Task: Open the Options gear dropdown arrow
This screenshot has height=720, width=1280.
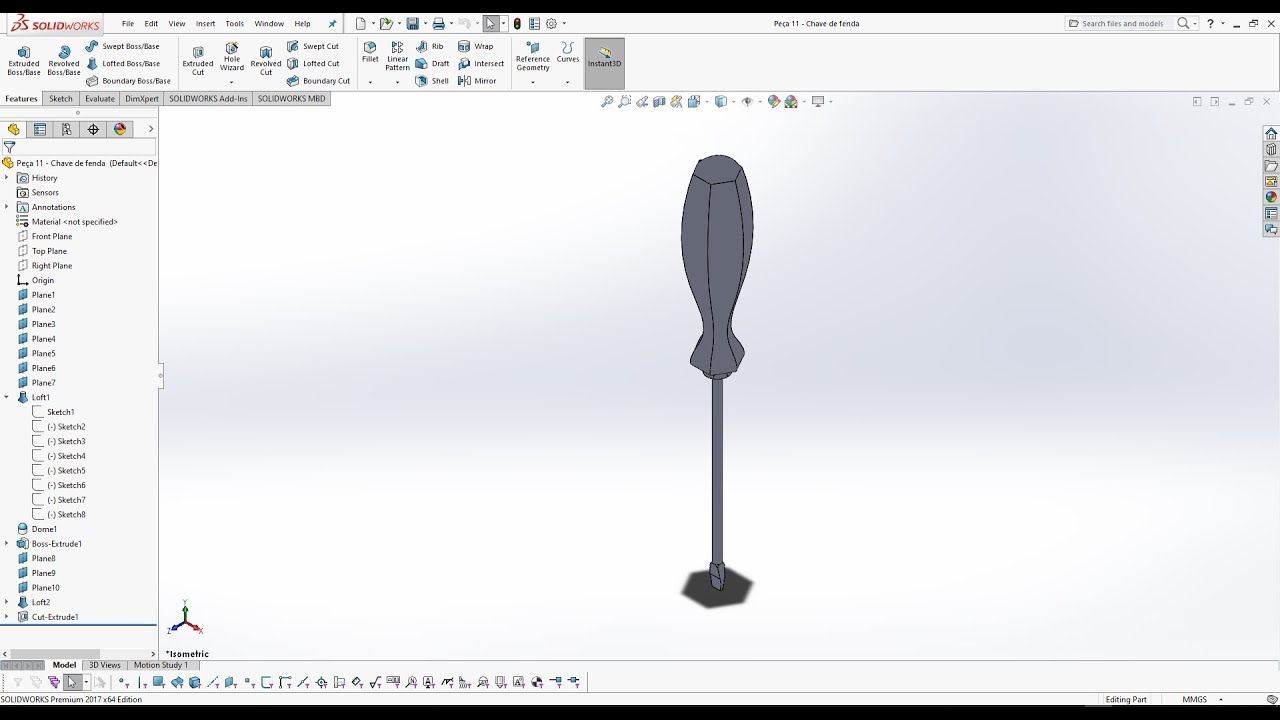Action: tap(564, 24)
